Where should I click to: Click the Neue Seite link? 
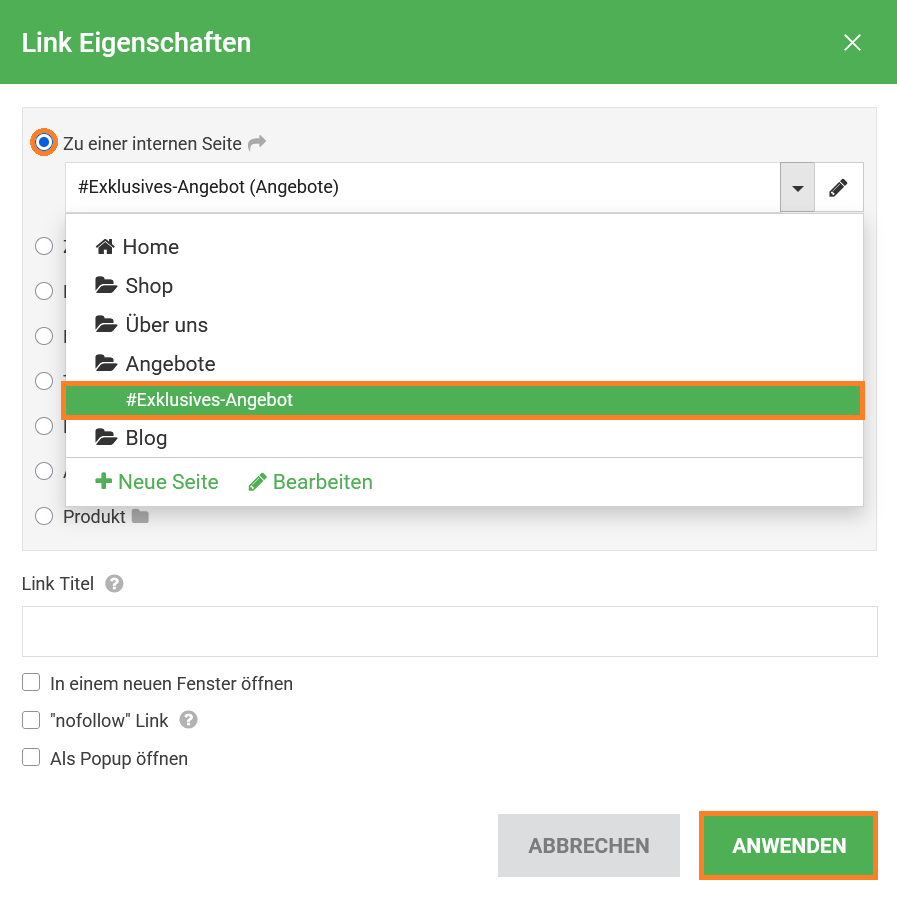157,482
